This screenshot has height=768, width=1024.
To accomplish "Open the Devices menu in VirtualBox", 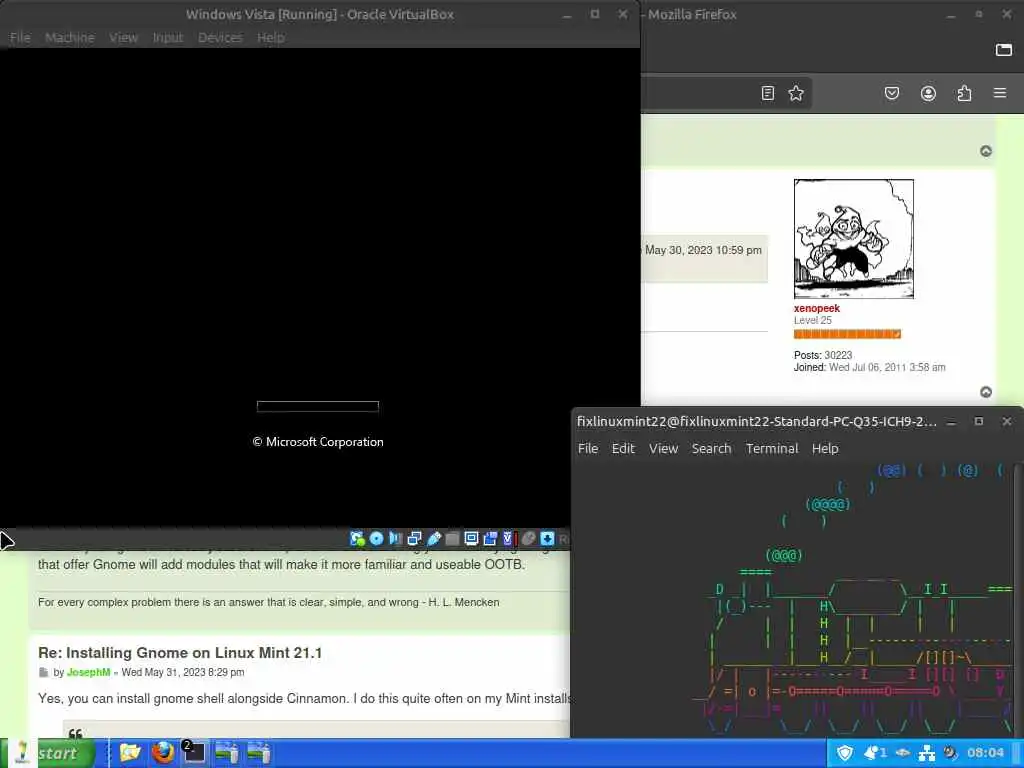I will pos(220,37).
